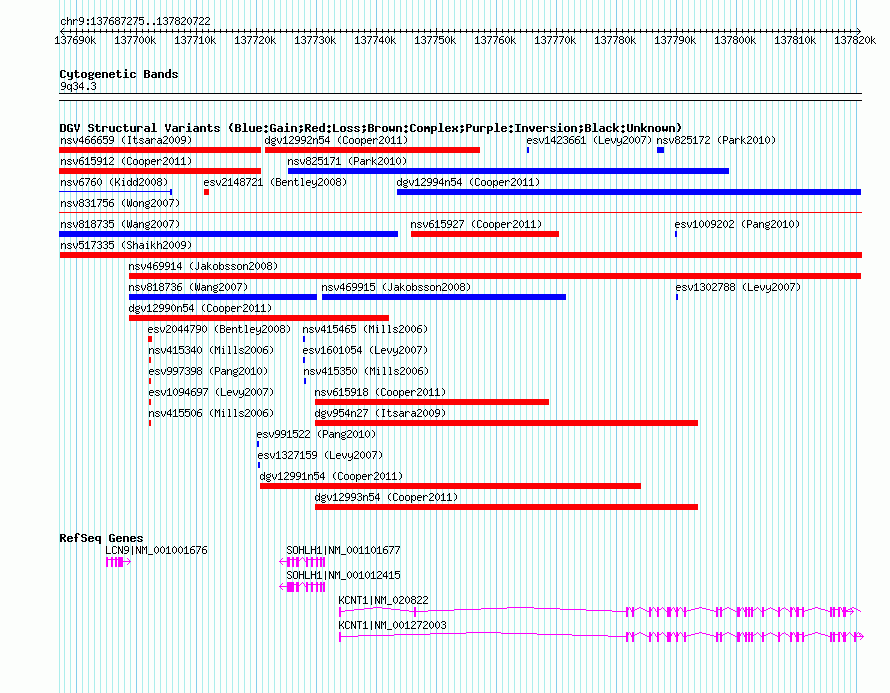890x693 pixels.
Task: Click the dgv12991n54 (Cooper2011) red bar
Action: pyautogui.click(x=450, y=486)
